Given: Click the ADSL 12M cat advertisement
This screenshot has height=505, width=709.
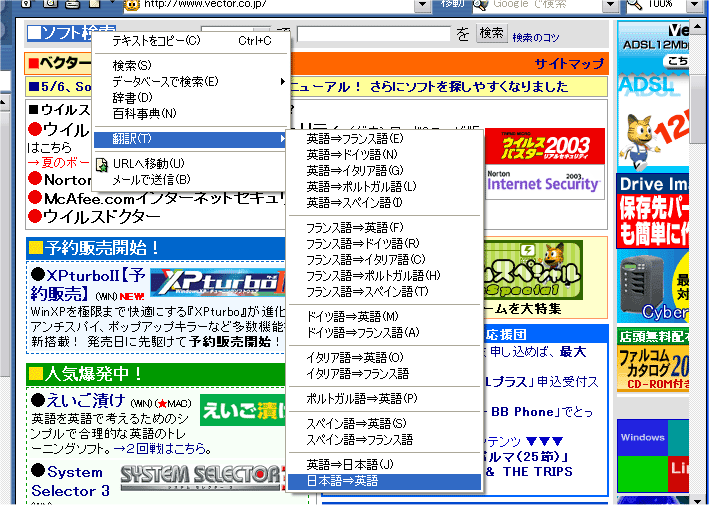Looking at the screenshot, I should click(653, 97).
